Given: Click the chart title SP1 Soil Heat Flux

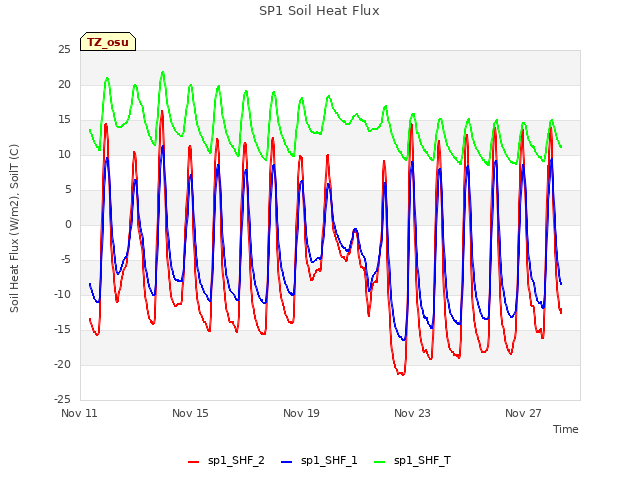Looking at the screenshot, I should (x=319, y=11).
